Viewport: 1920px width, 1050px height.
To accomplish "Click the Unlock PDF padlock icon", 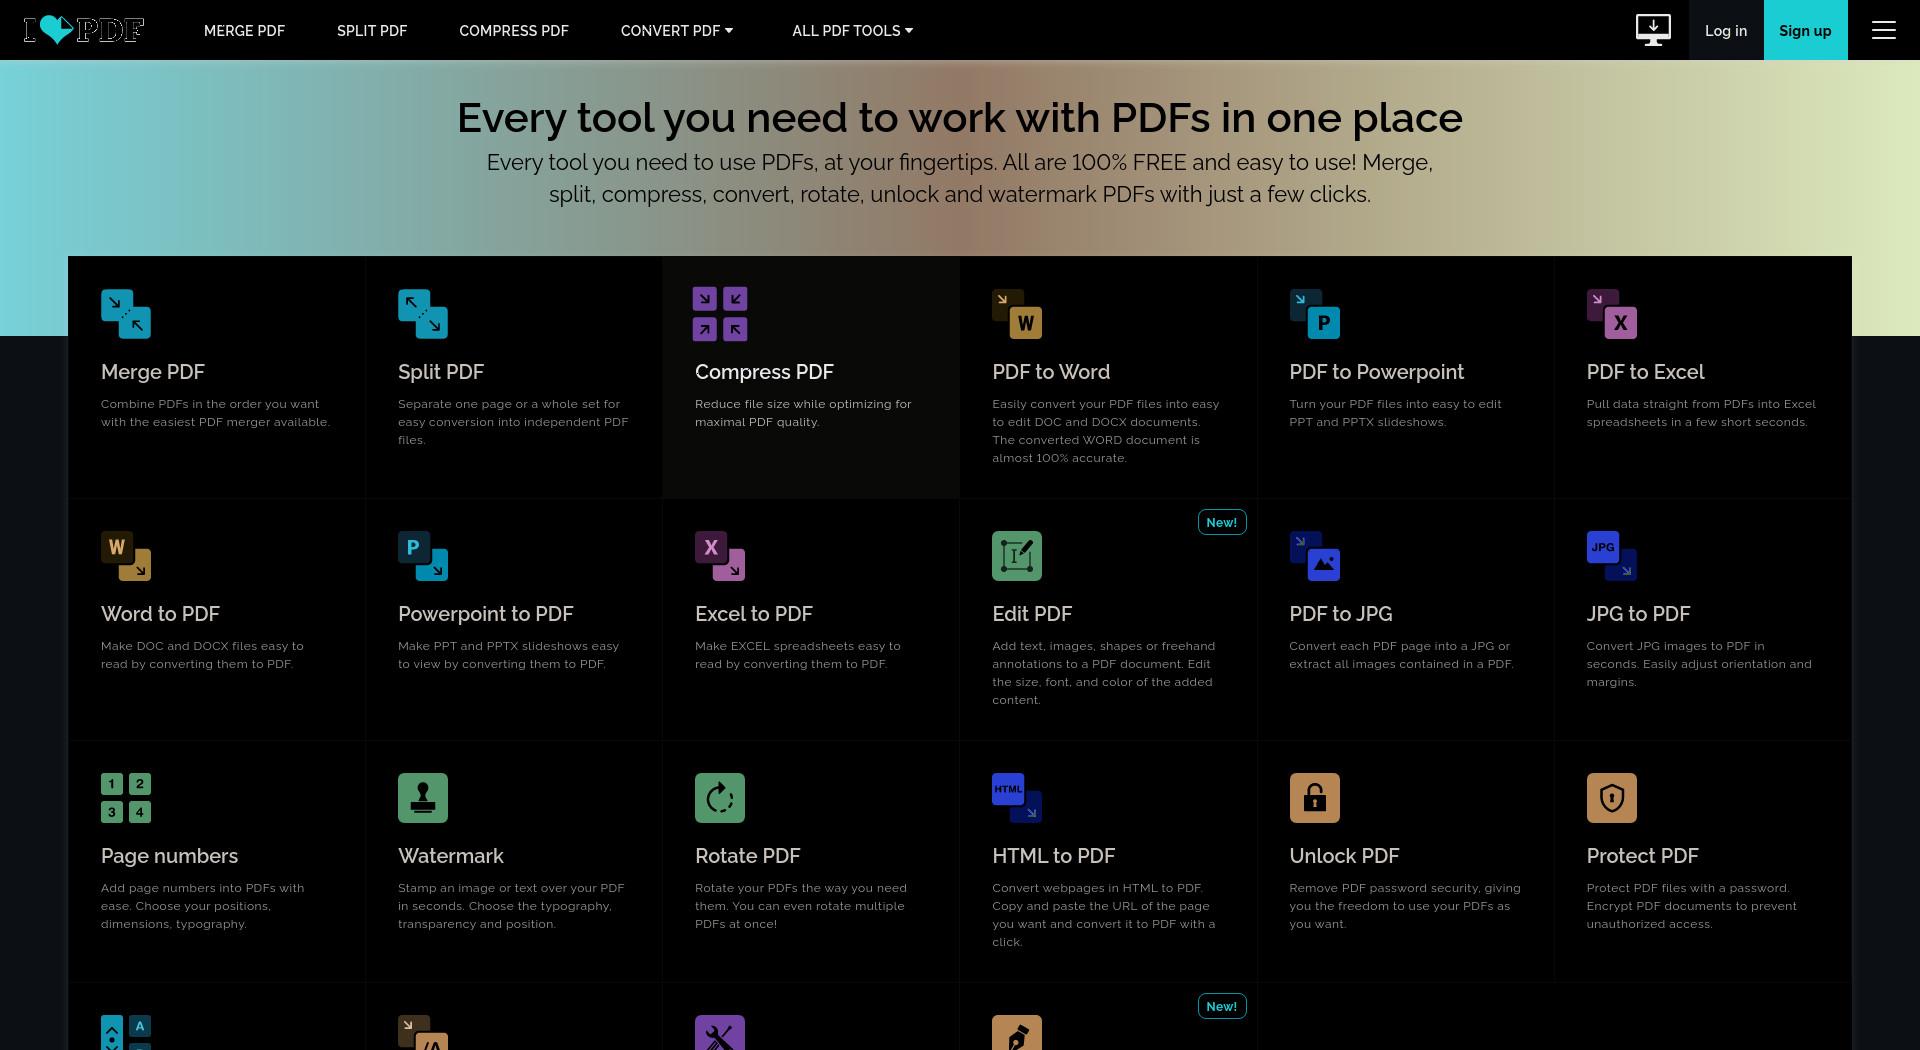I will coord(1314,798).
